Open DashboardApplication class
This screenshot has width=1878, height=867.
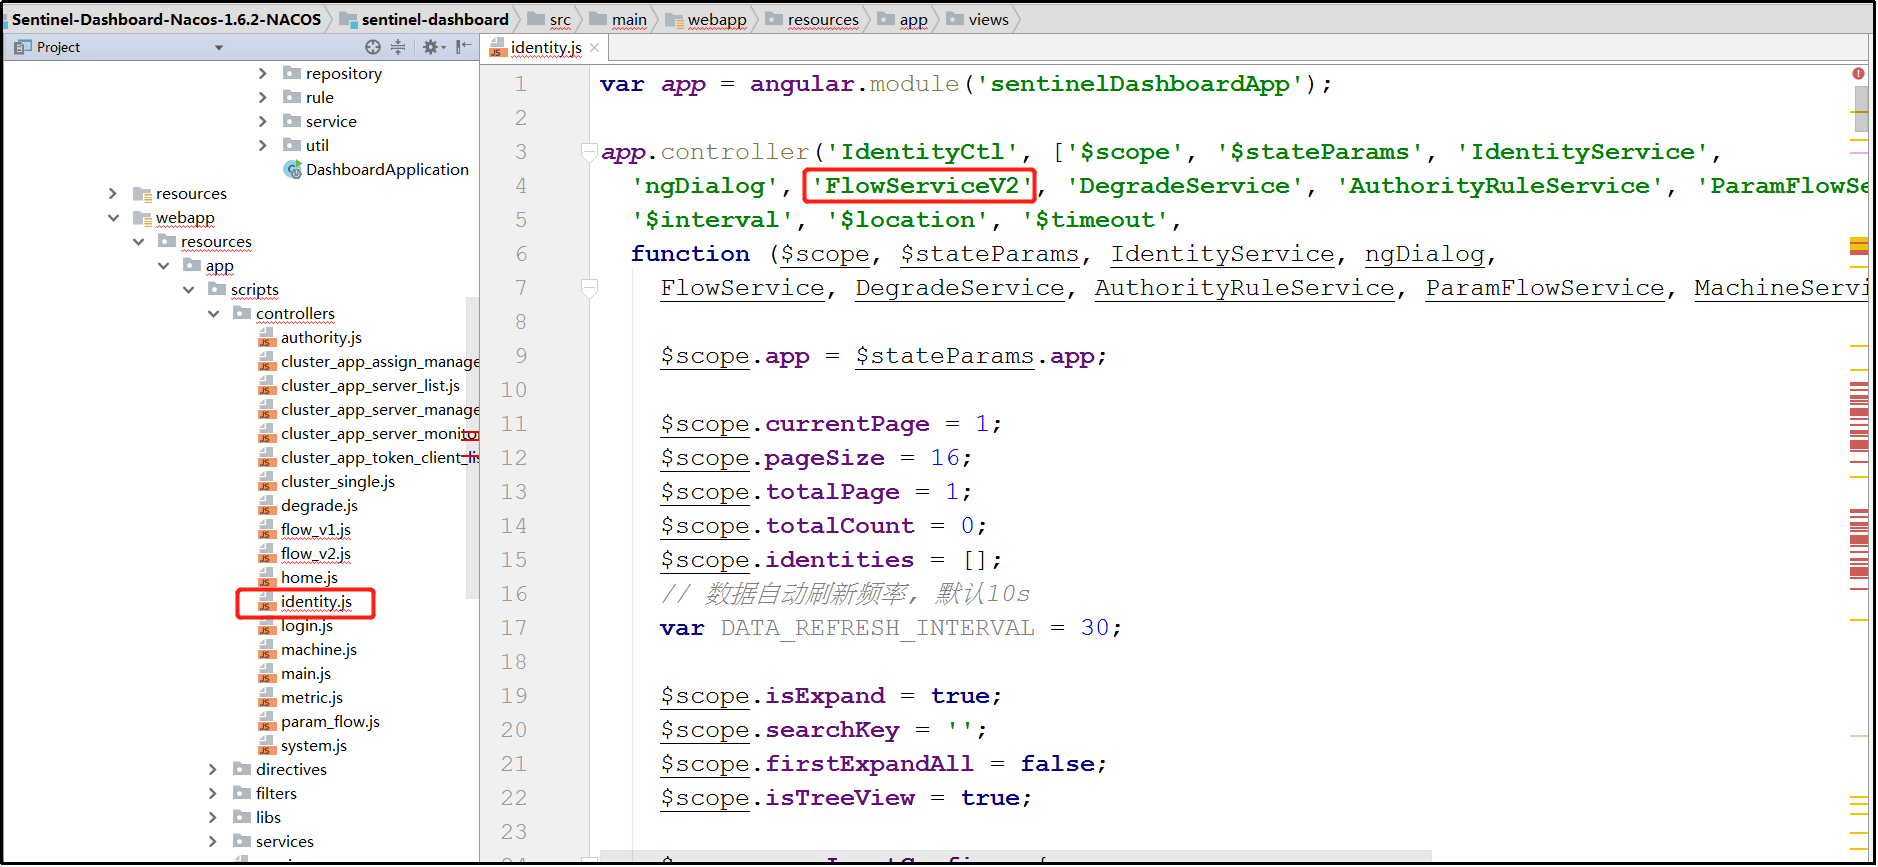(x=377, y=169)
